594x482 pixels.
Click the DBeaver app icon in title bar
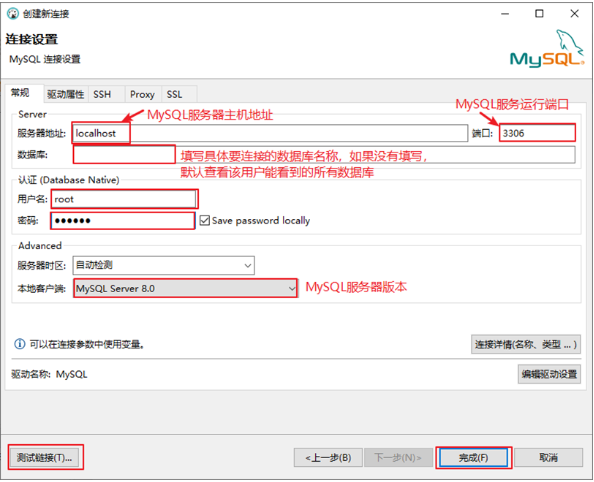tap(13, 14)
